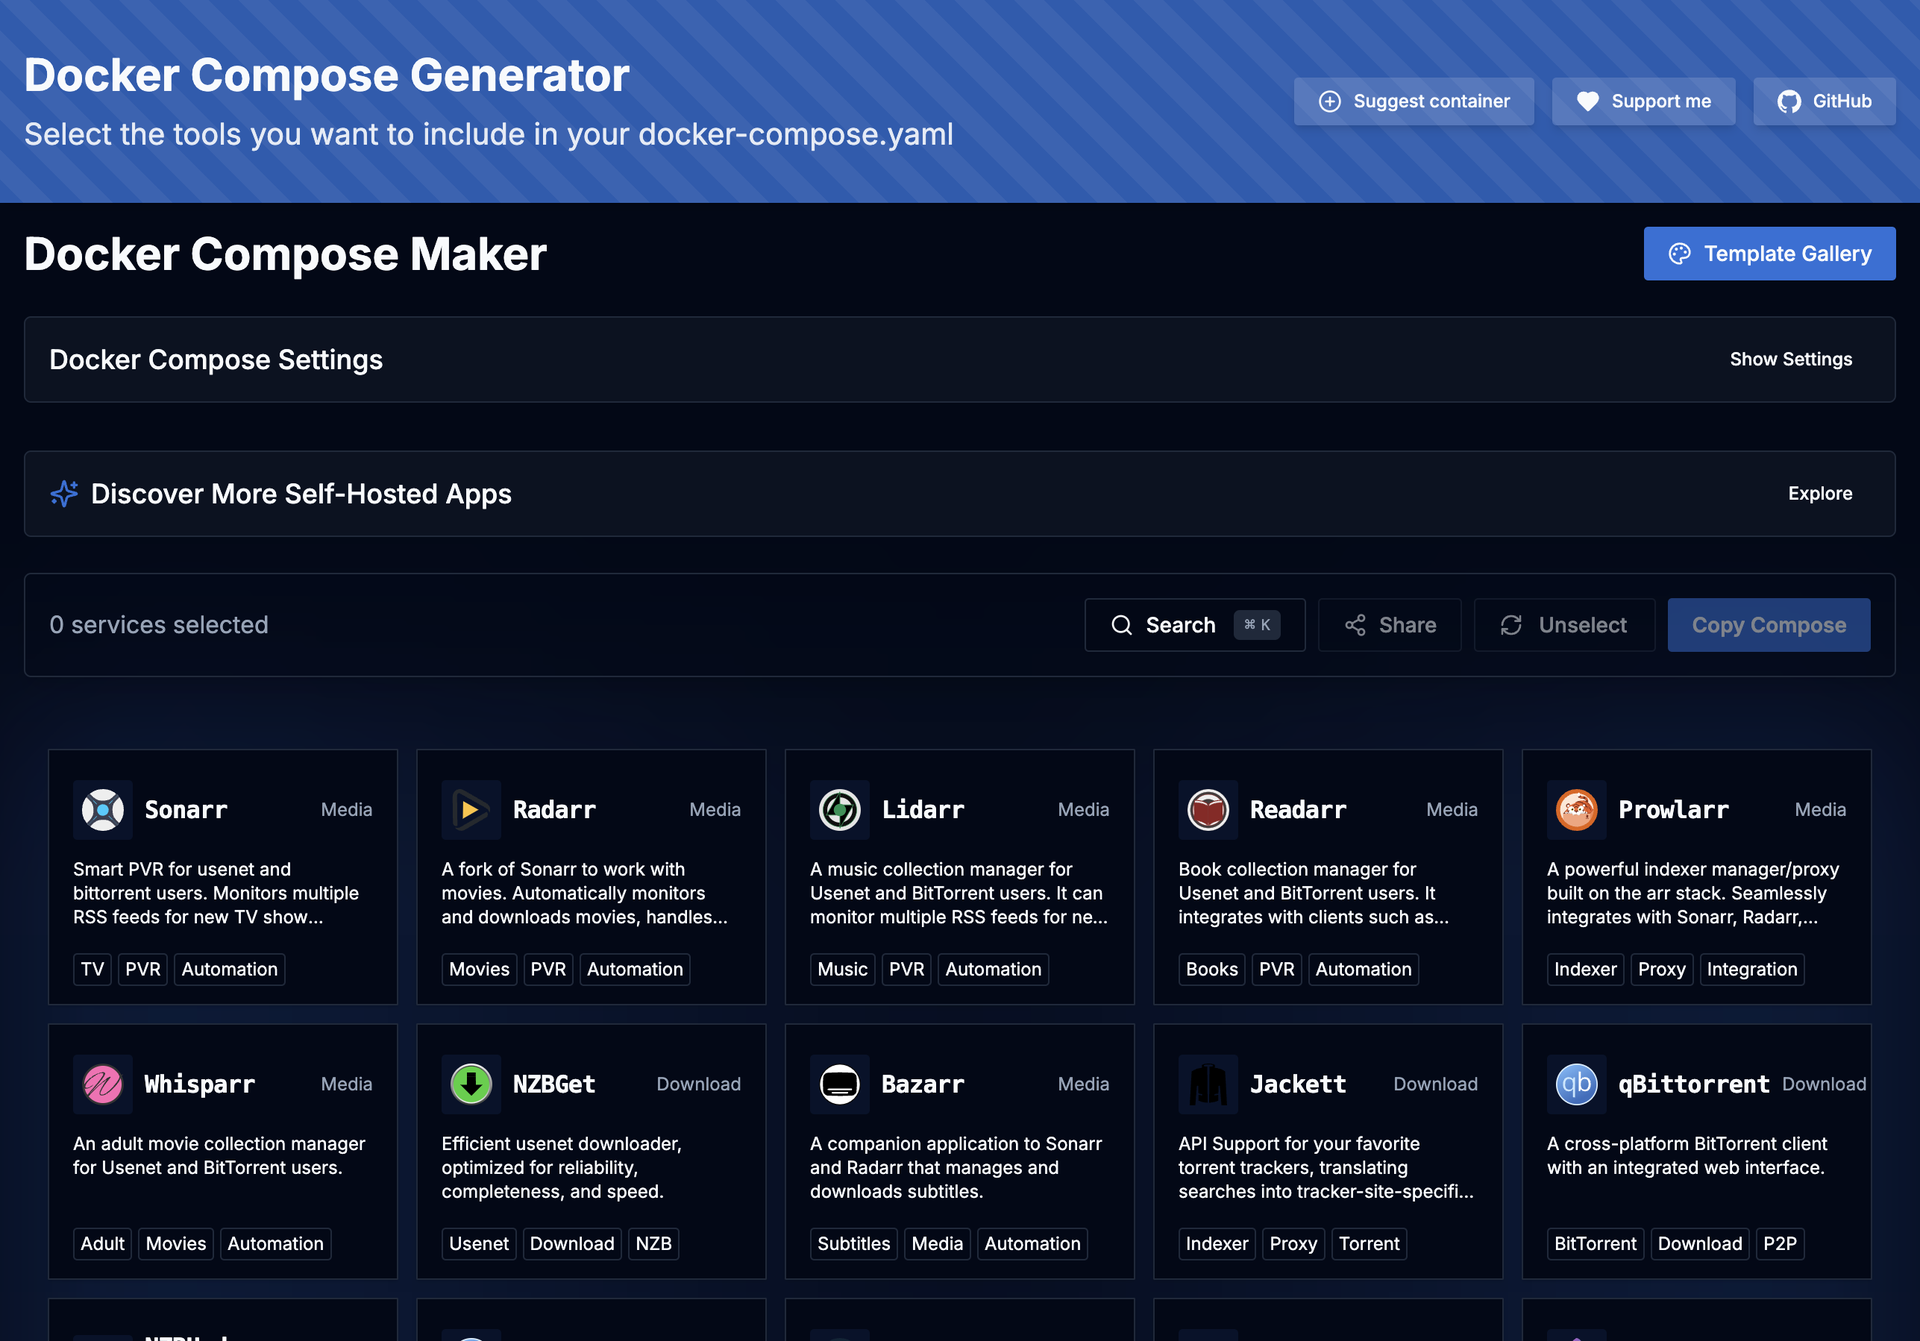This screenshot has width=1920, height=1341.
Task: Click the Readarr book icon
Action: pos(1208,810)
